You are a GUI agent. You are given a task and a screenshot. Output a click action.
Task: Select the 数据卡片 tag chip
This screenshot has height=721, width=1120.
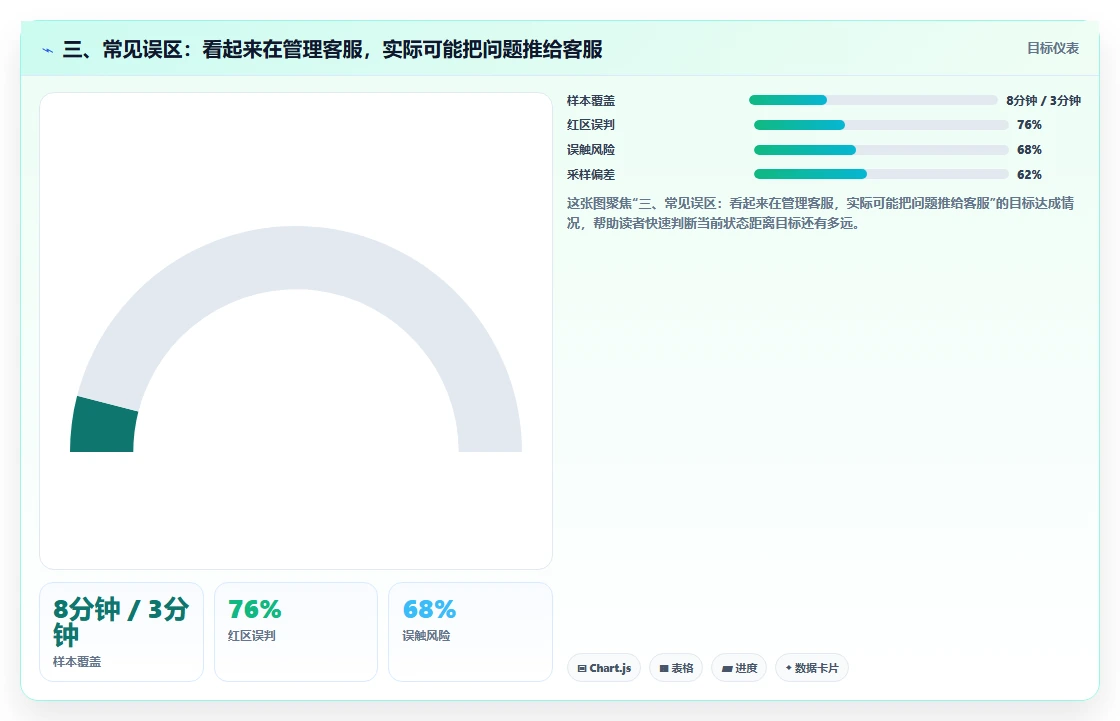(x=811, y=668)
